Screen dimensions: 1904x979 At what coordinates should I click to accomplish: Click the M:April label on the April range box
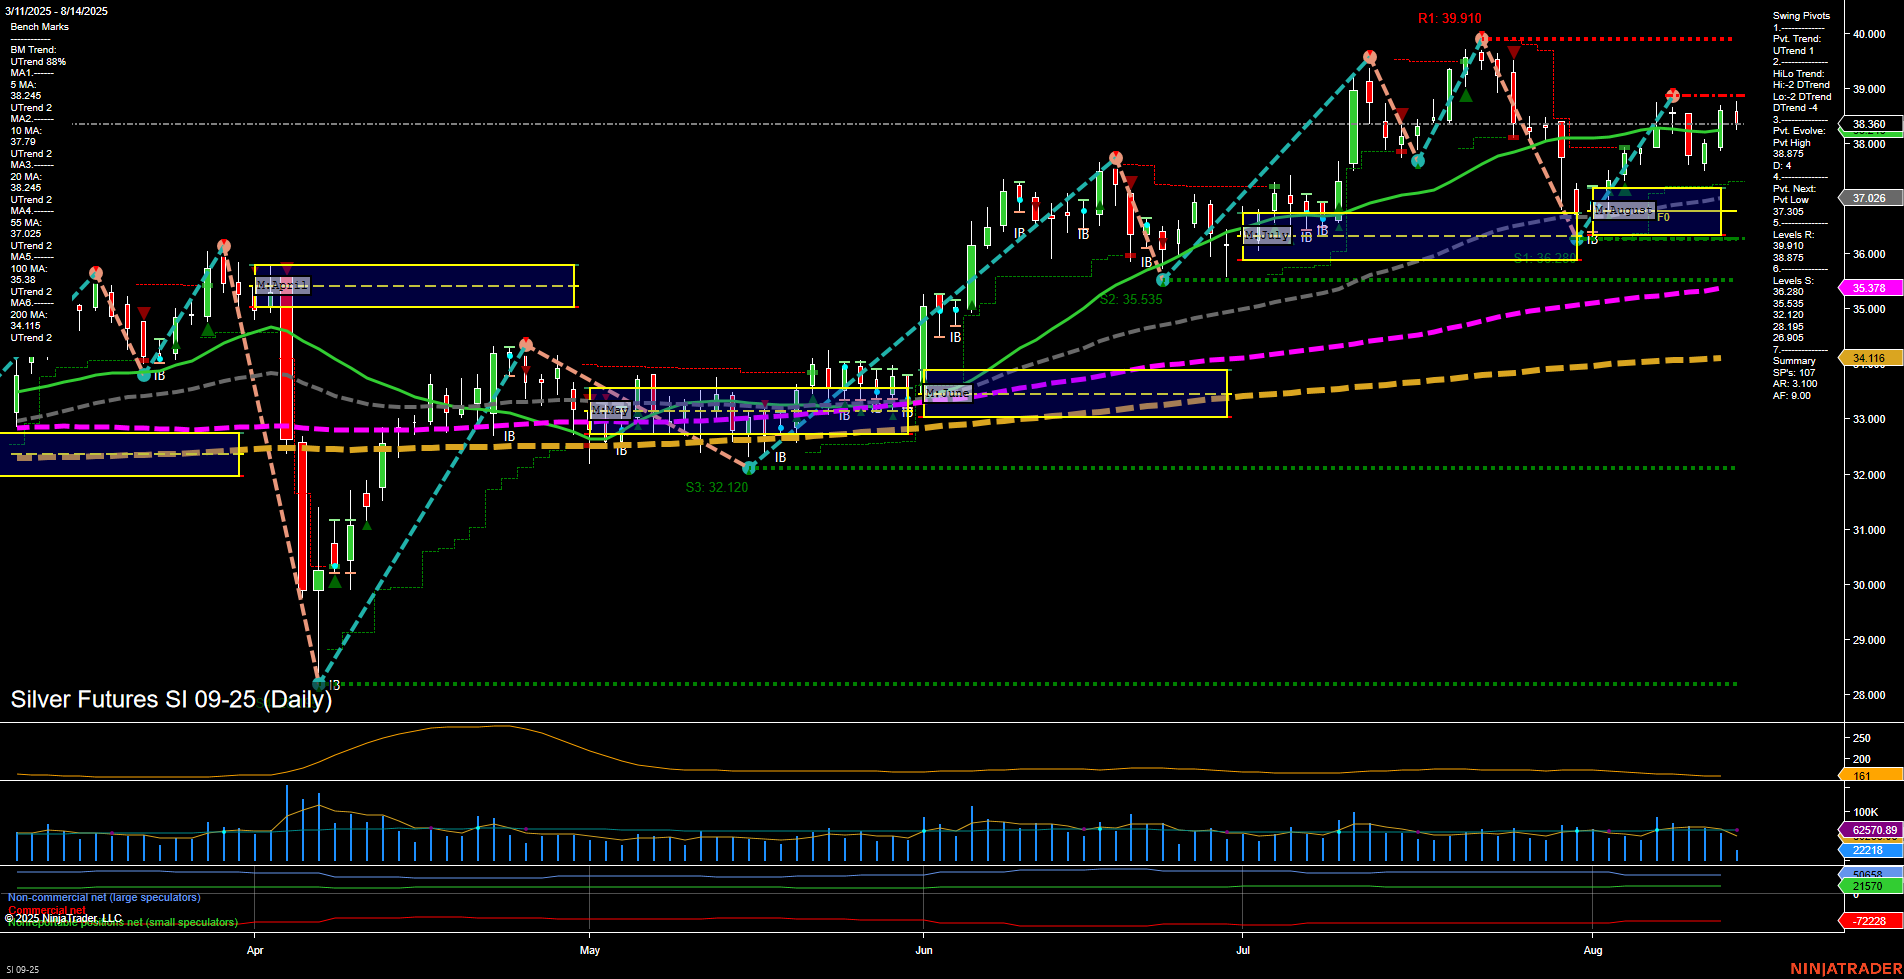pyautogui.click(x=282, y=284)
